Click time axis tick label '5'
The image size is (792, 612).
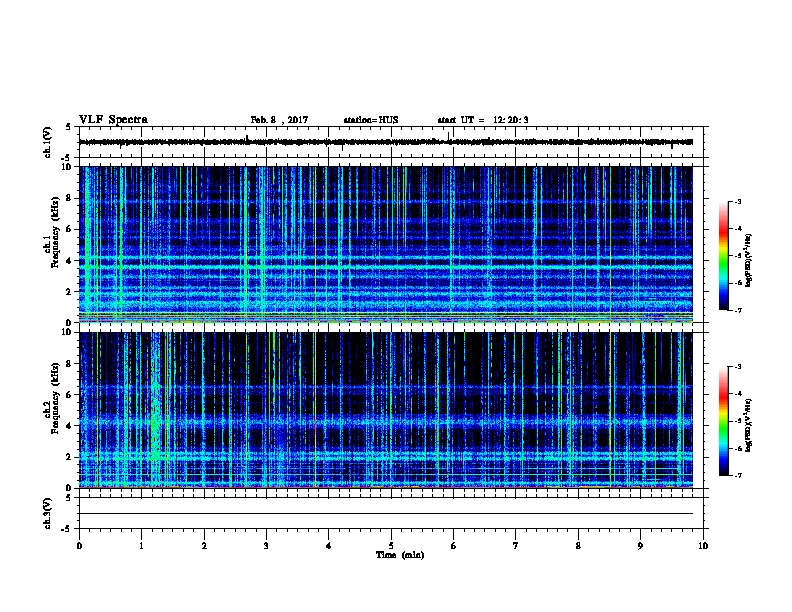(391, 546)
